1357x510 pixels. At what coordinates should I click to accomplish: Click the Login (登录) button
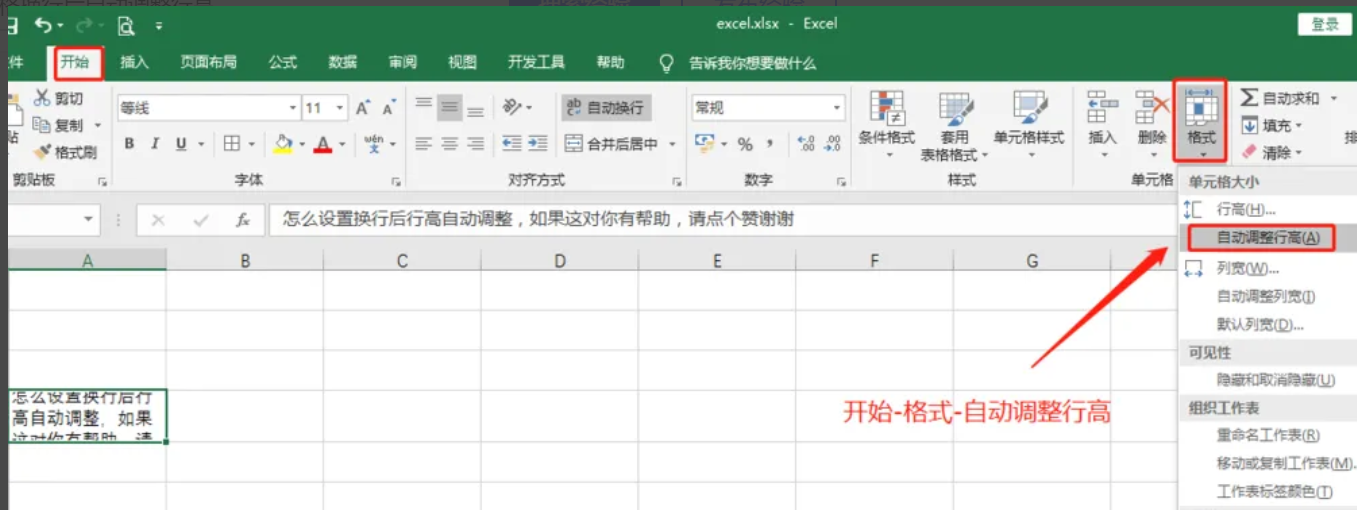tap(1324, 25)
